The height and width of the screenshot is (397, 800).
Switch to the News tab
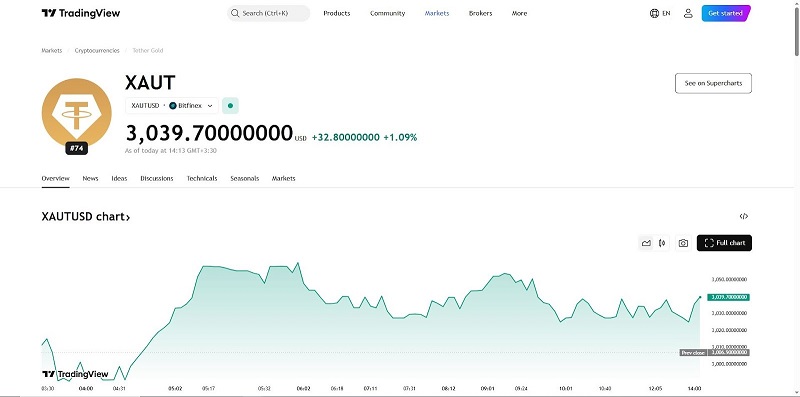[x=90, y=179]
